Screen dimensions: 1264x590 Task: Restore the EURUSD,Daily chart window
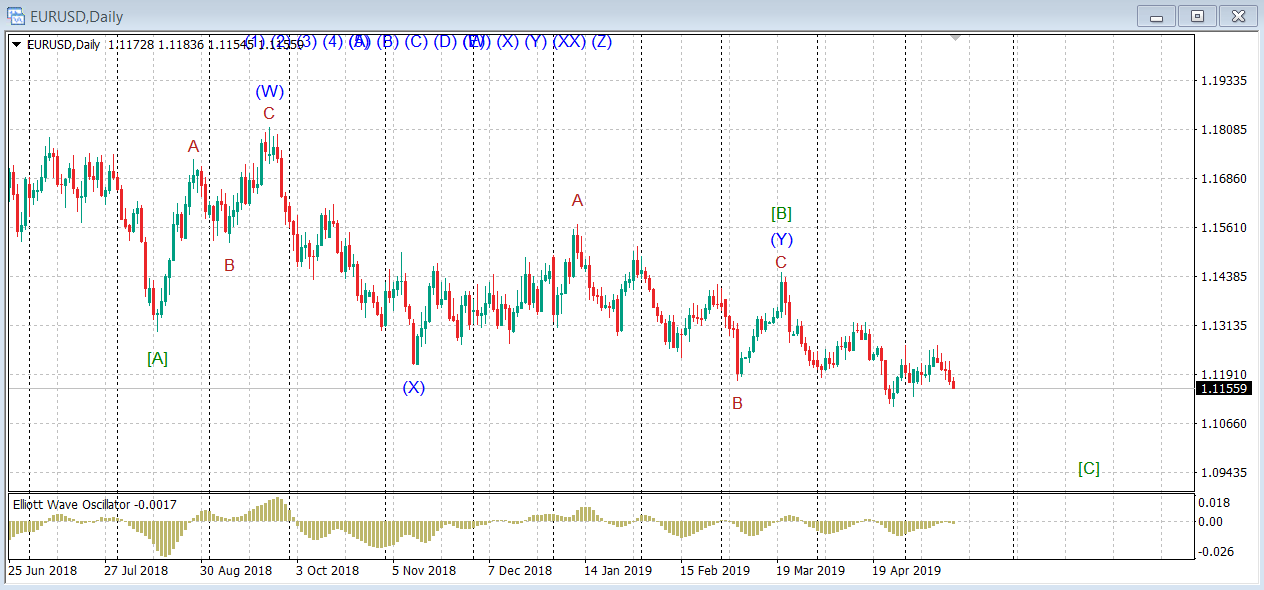1197,15
